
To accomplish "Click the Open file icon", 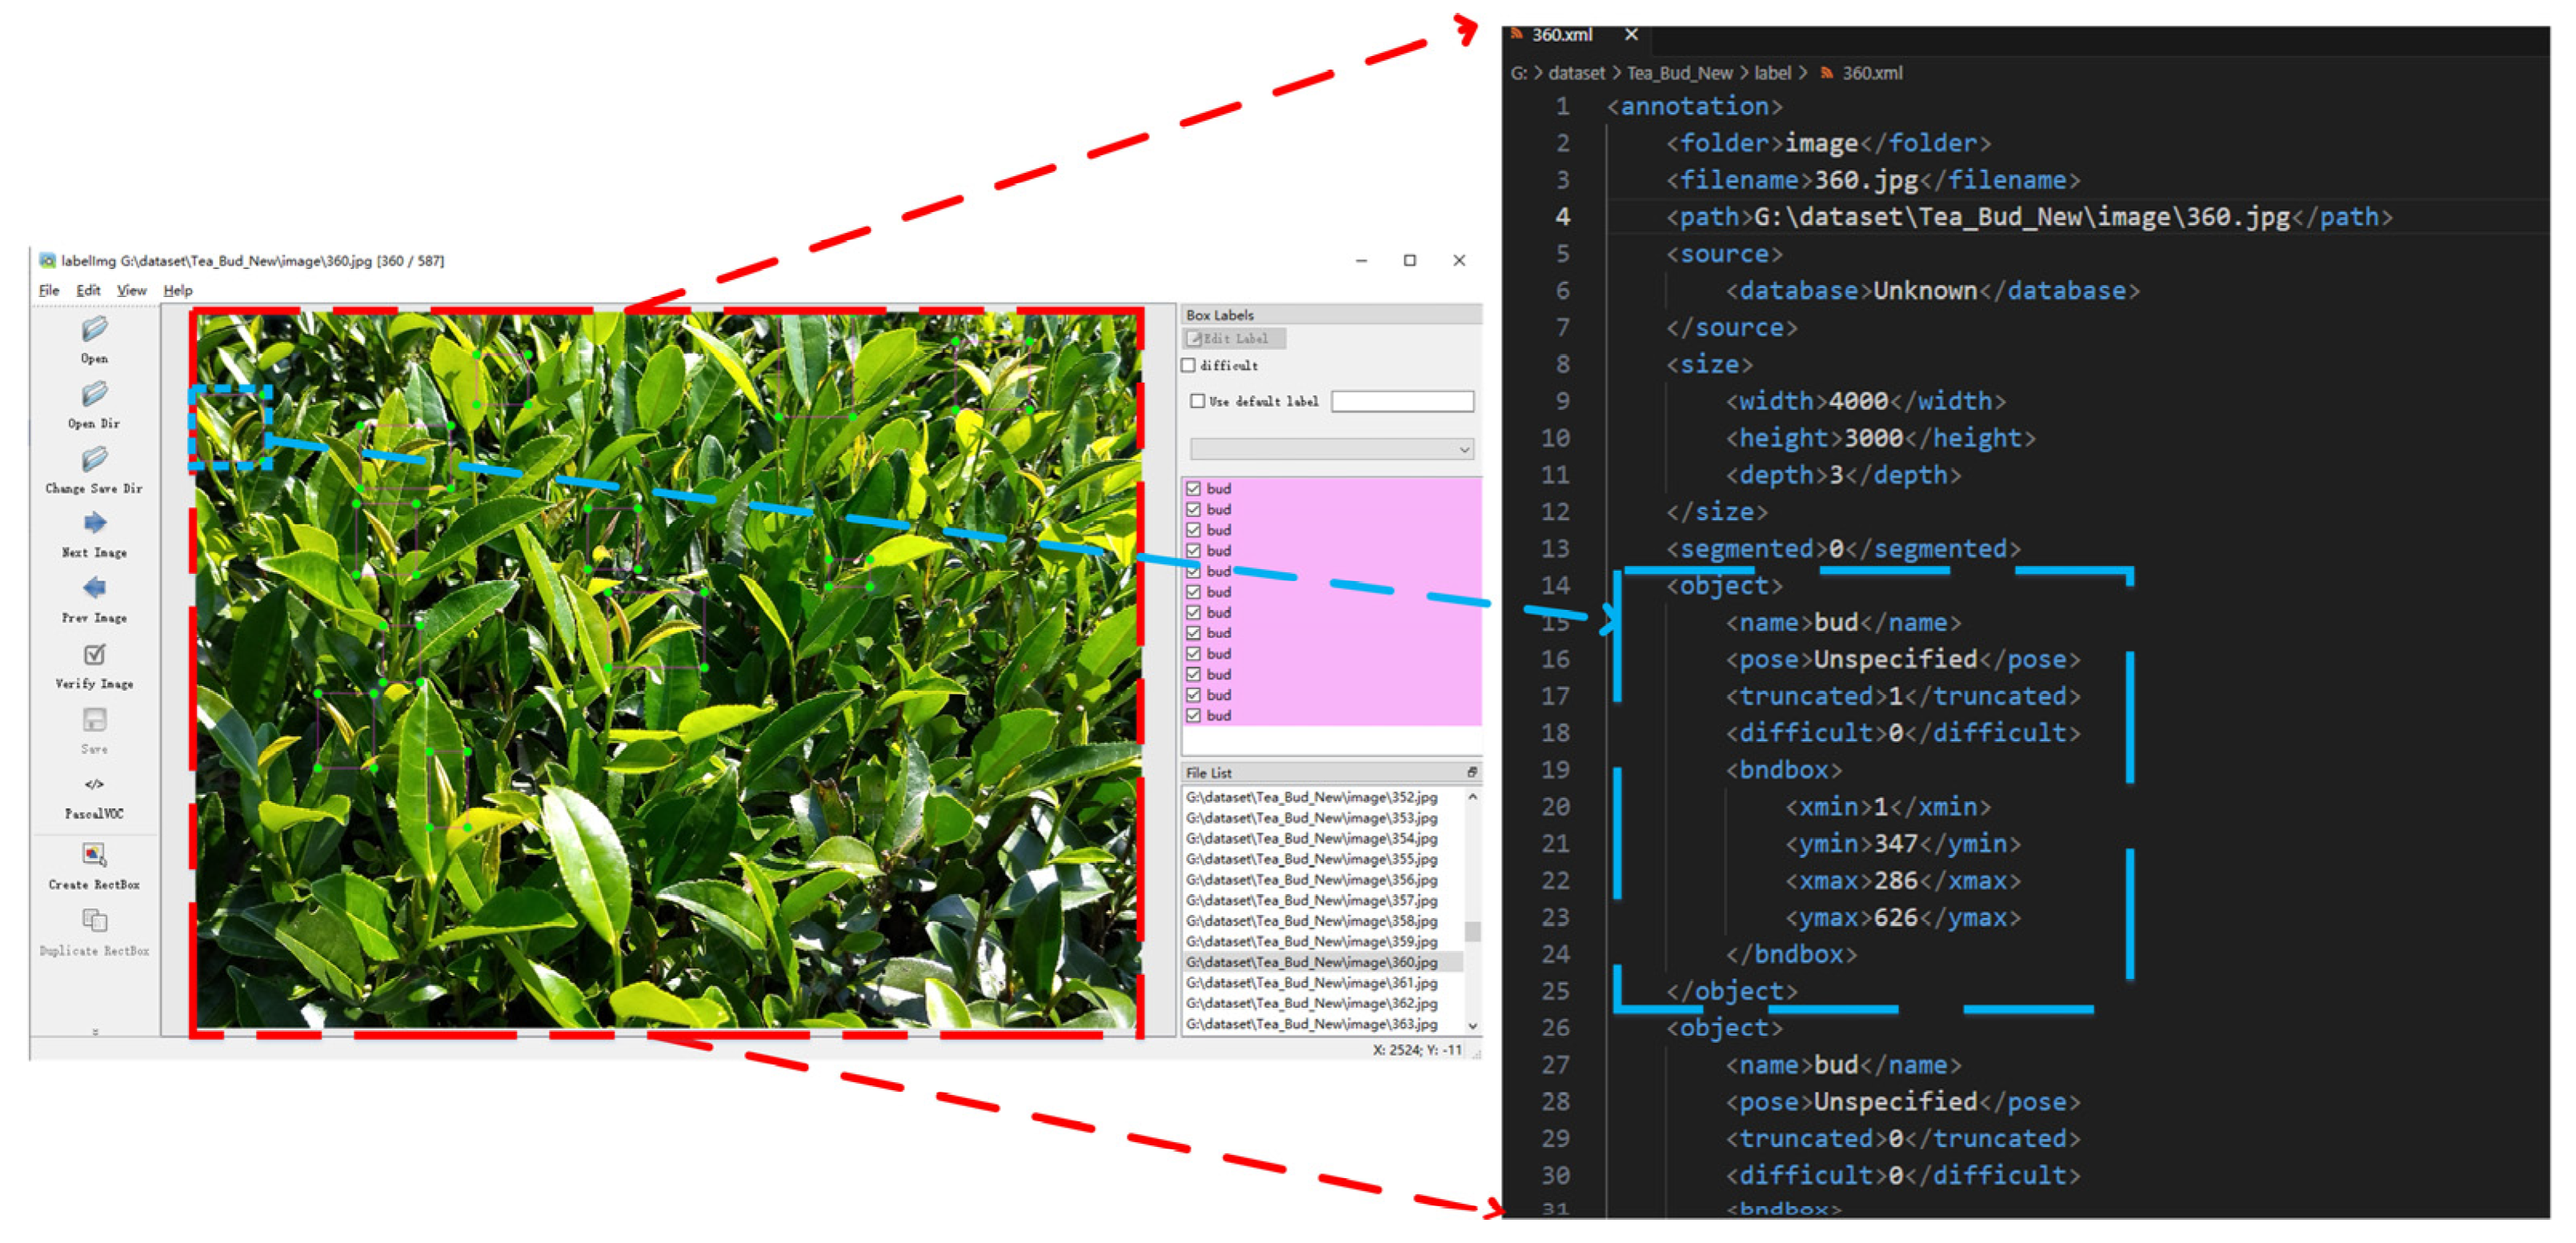I will (x=94, y=329).
